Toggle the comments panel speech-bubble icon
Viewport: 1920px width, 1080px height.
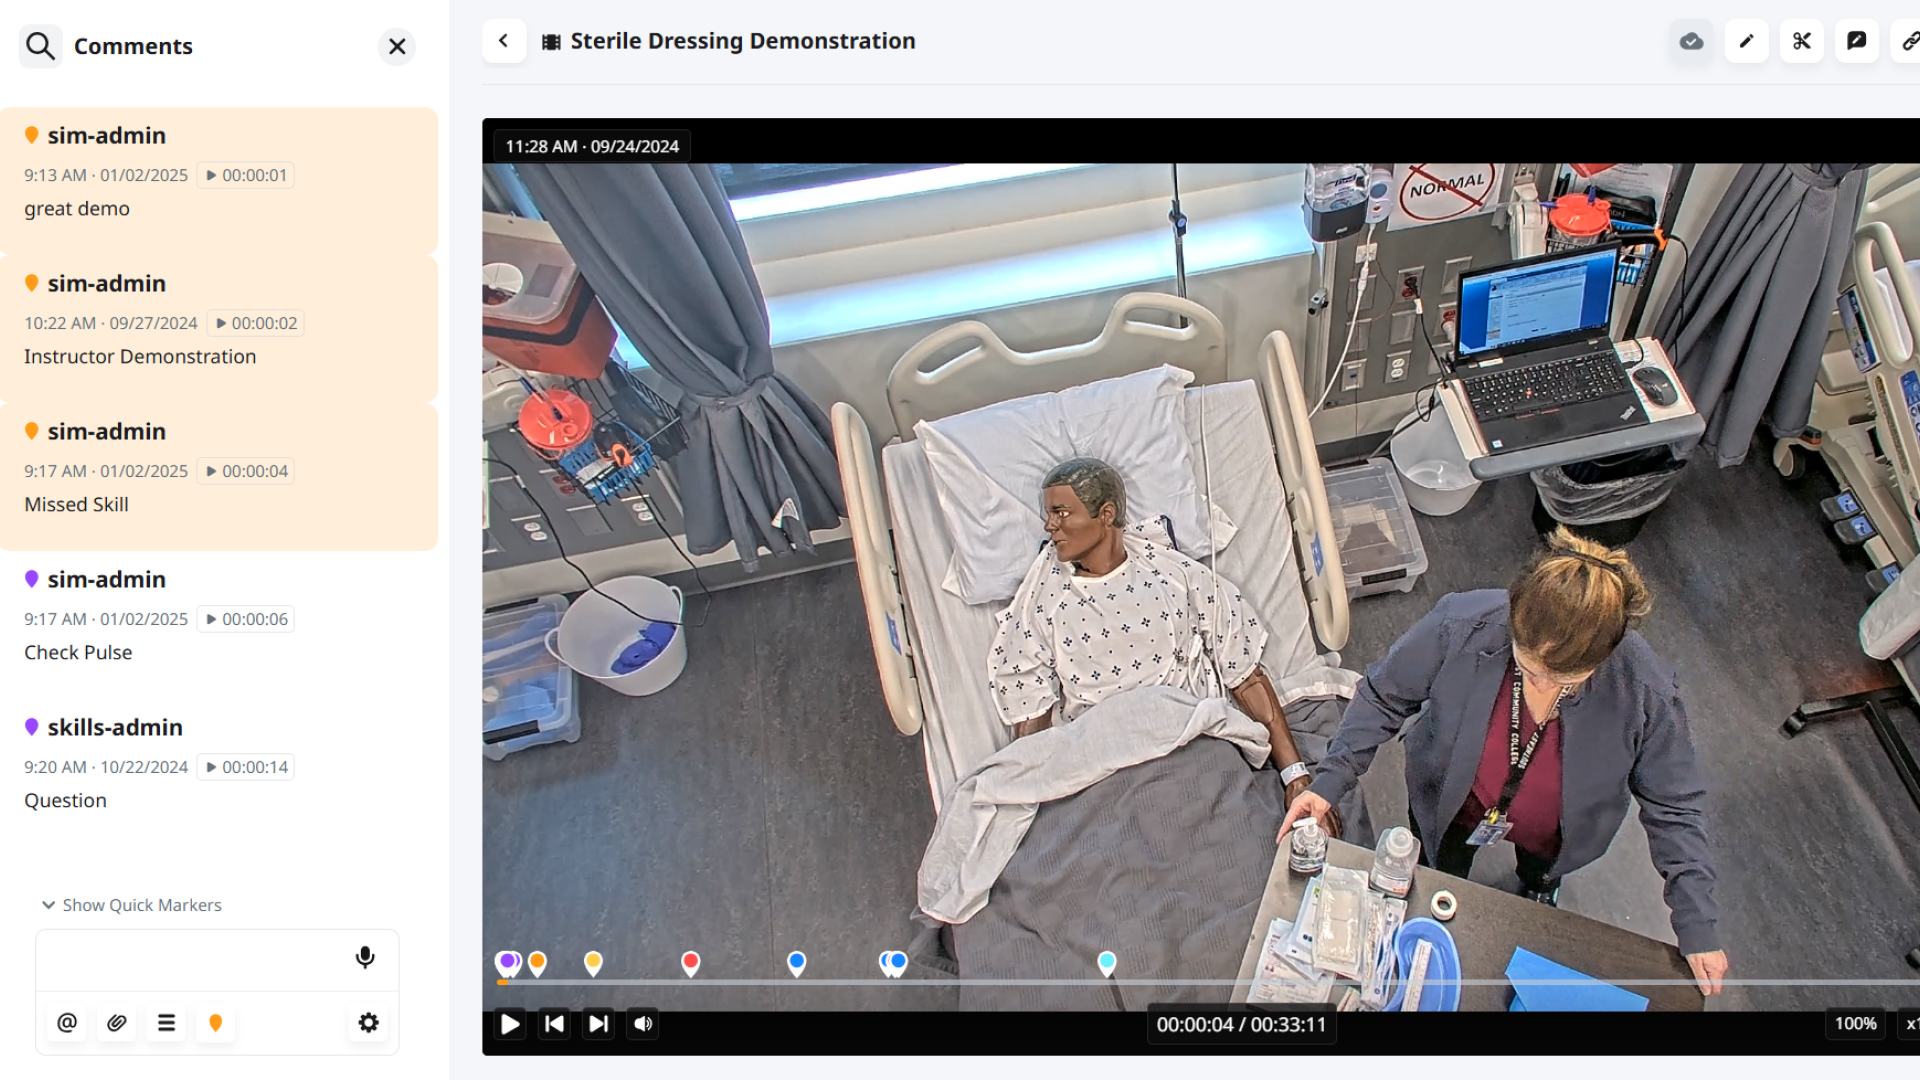(x=1856, y=41)
